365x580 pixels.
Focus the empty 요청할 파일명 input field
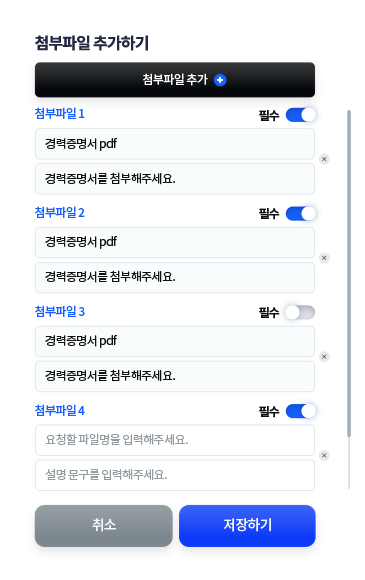[175, 440]
